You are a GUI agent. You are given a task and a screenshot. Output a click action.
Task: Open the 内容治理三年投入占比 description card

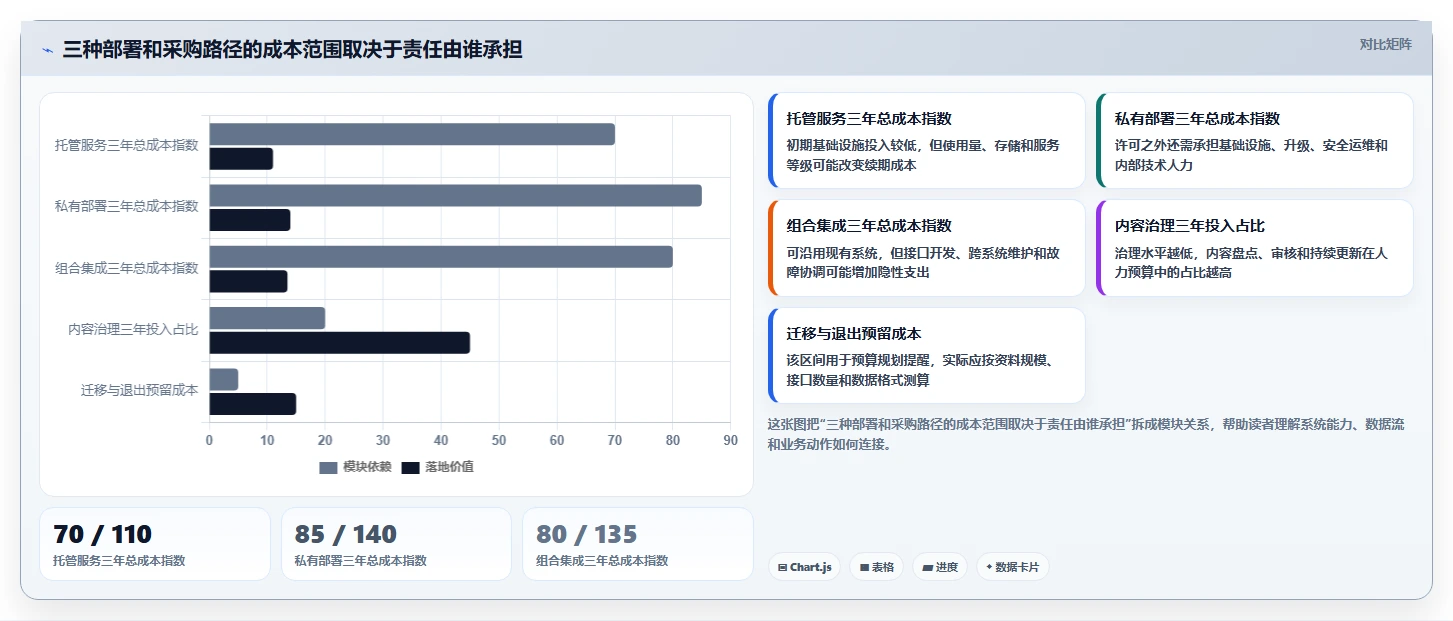click(1255, 248)
